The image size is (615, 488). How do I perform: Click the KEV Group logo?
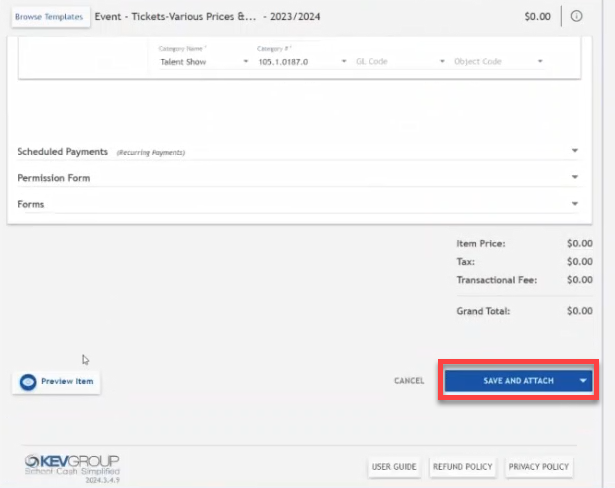(72, 464)
